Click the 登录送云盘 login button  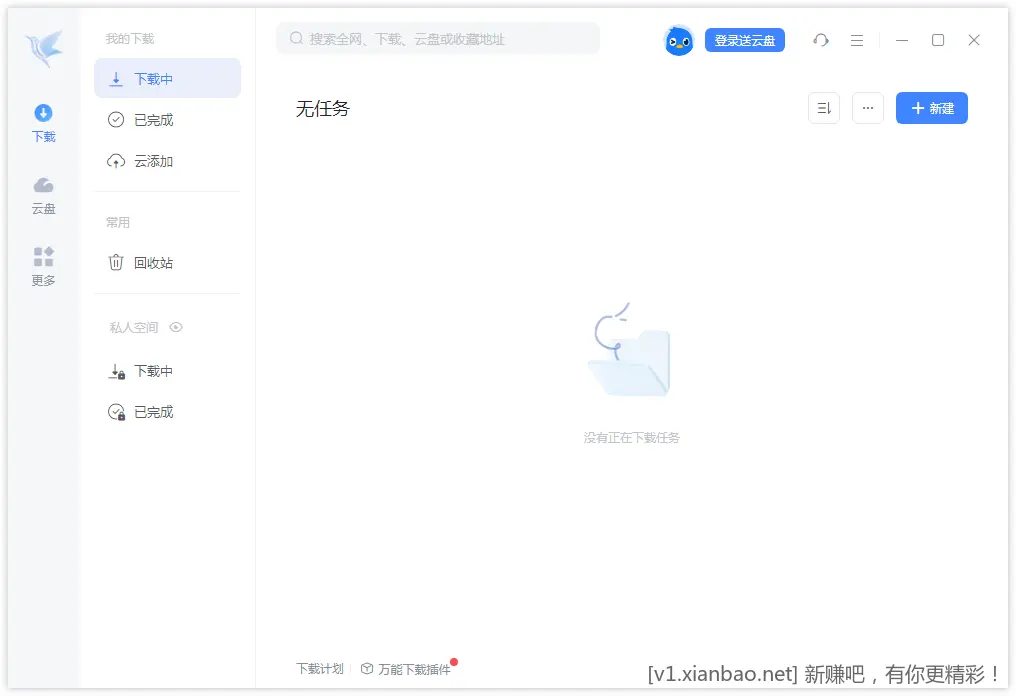point(744,39)
